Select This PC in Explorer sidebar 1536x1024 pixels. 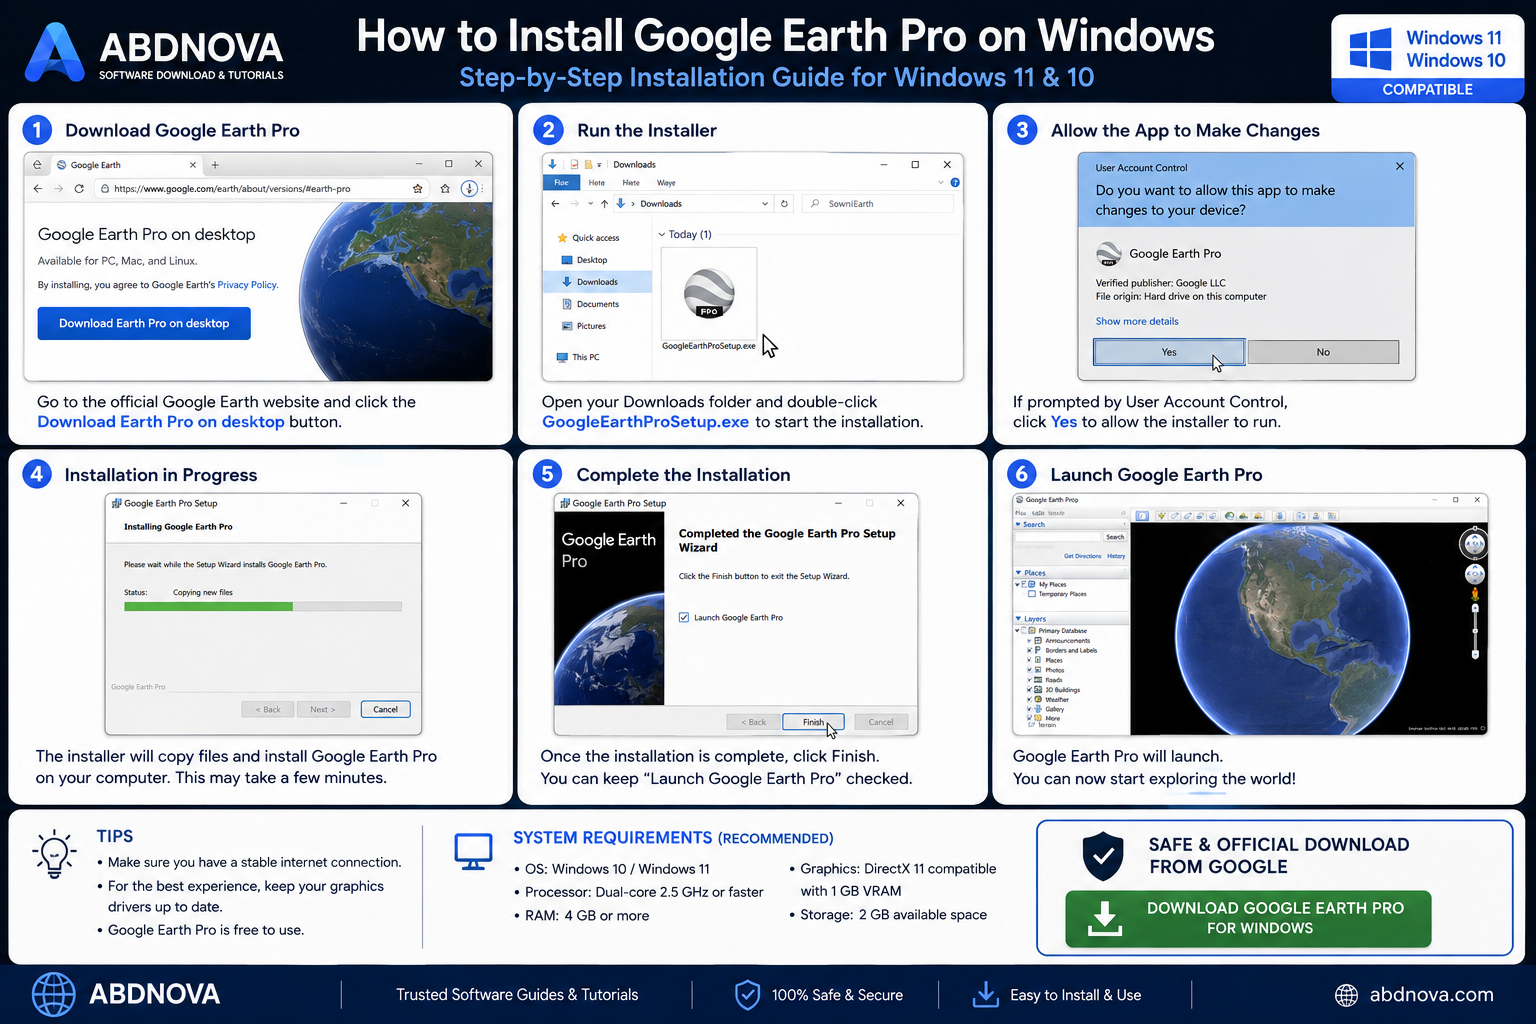coord(578,357)
